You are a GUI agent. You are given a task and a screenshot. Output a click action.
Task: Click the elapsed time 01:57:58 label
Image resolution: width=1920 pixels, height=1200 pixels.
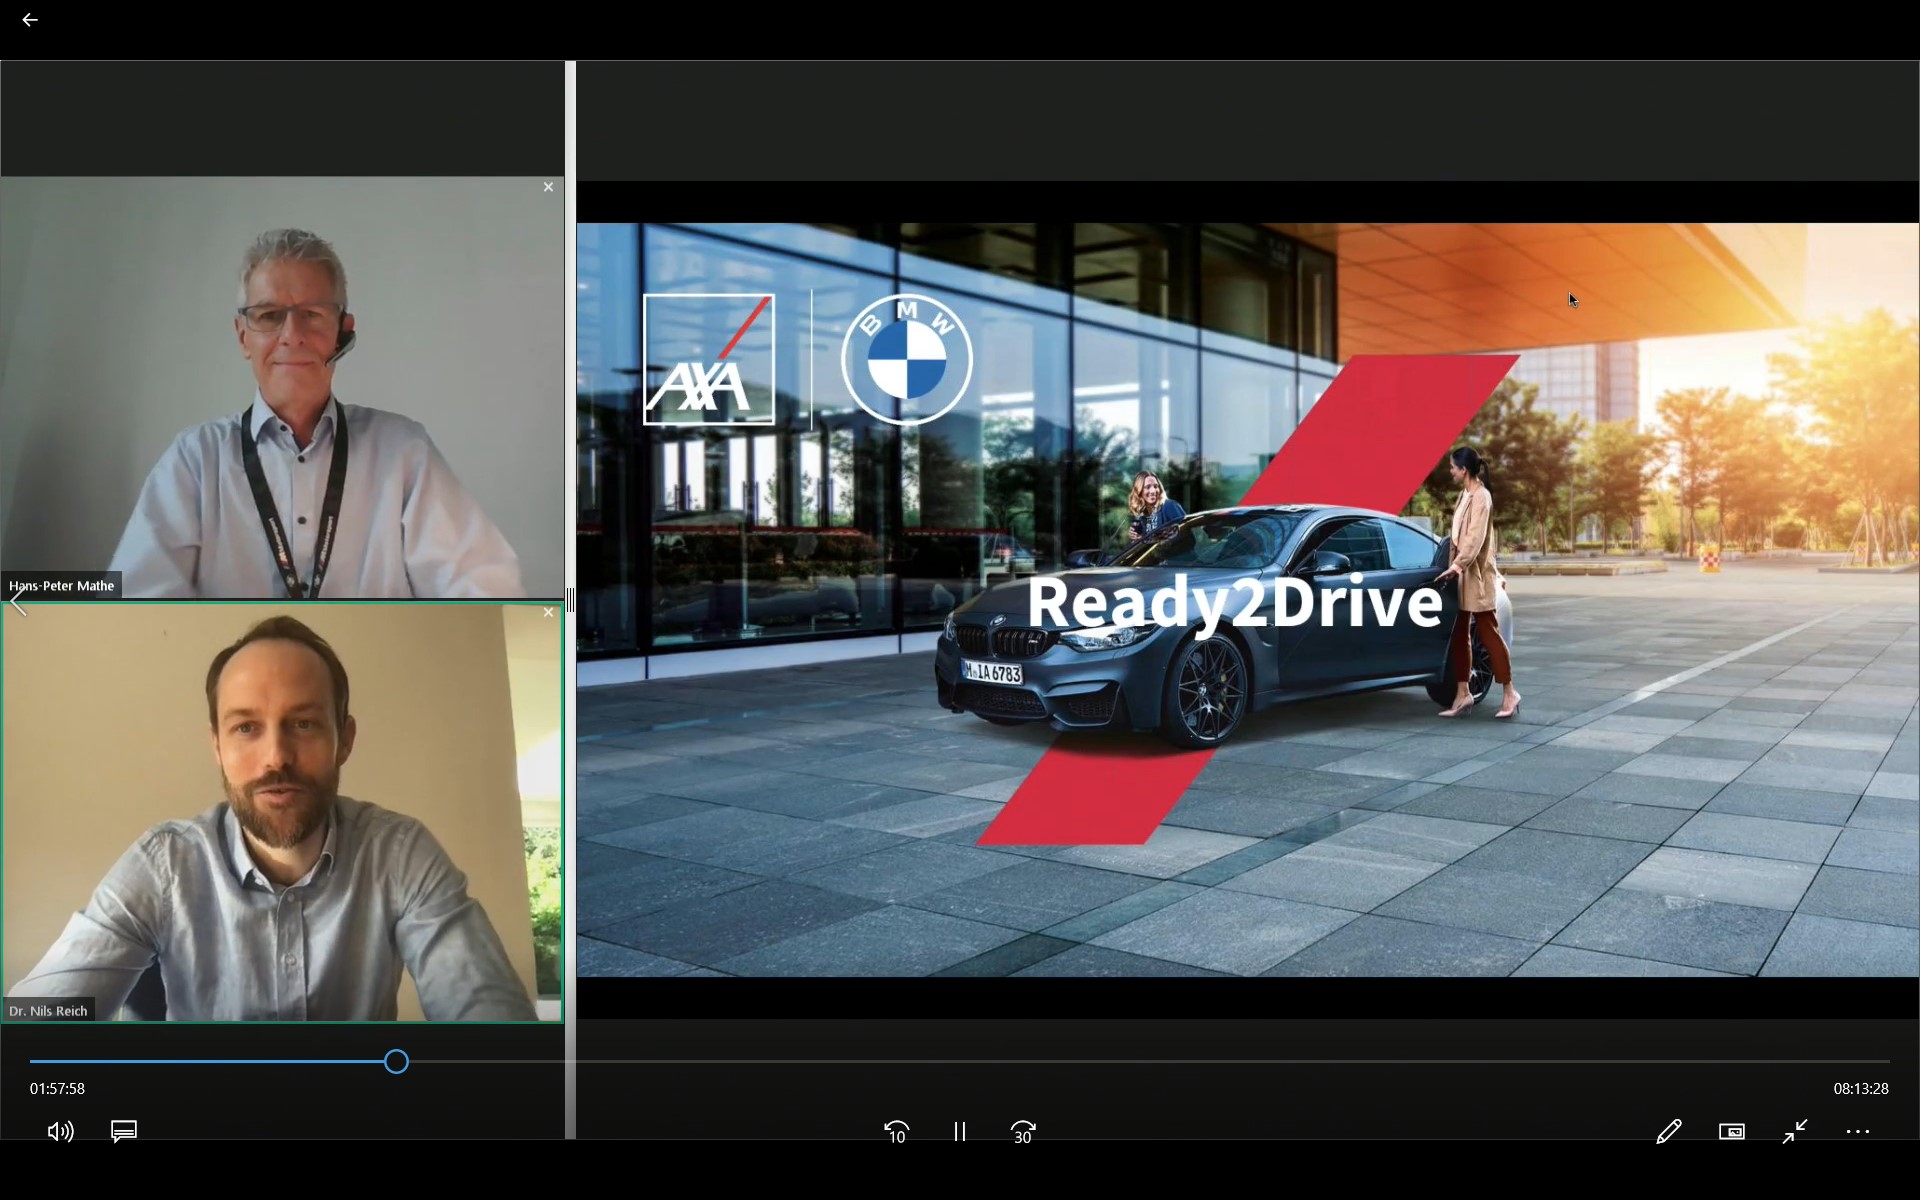57,1088
